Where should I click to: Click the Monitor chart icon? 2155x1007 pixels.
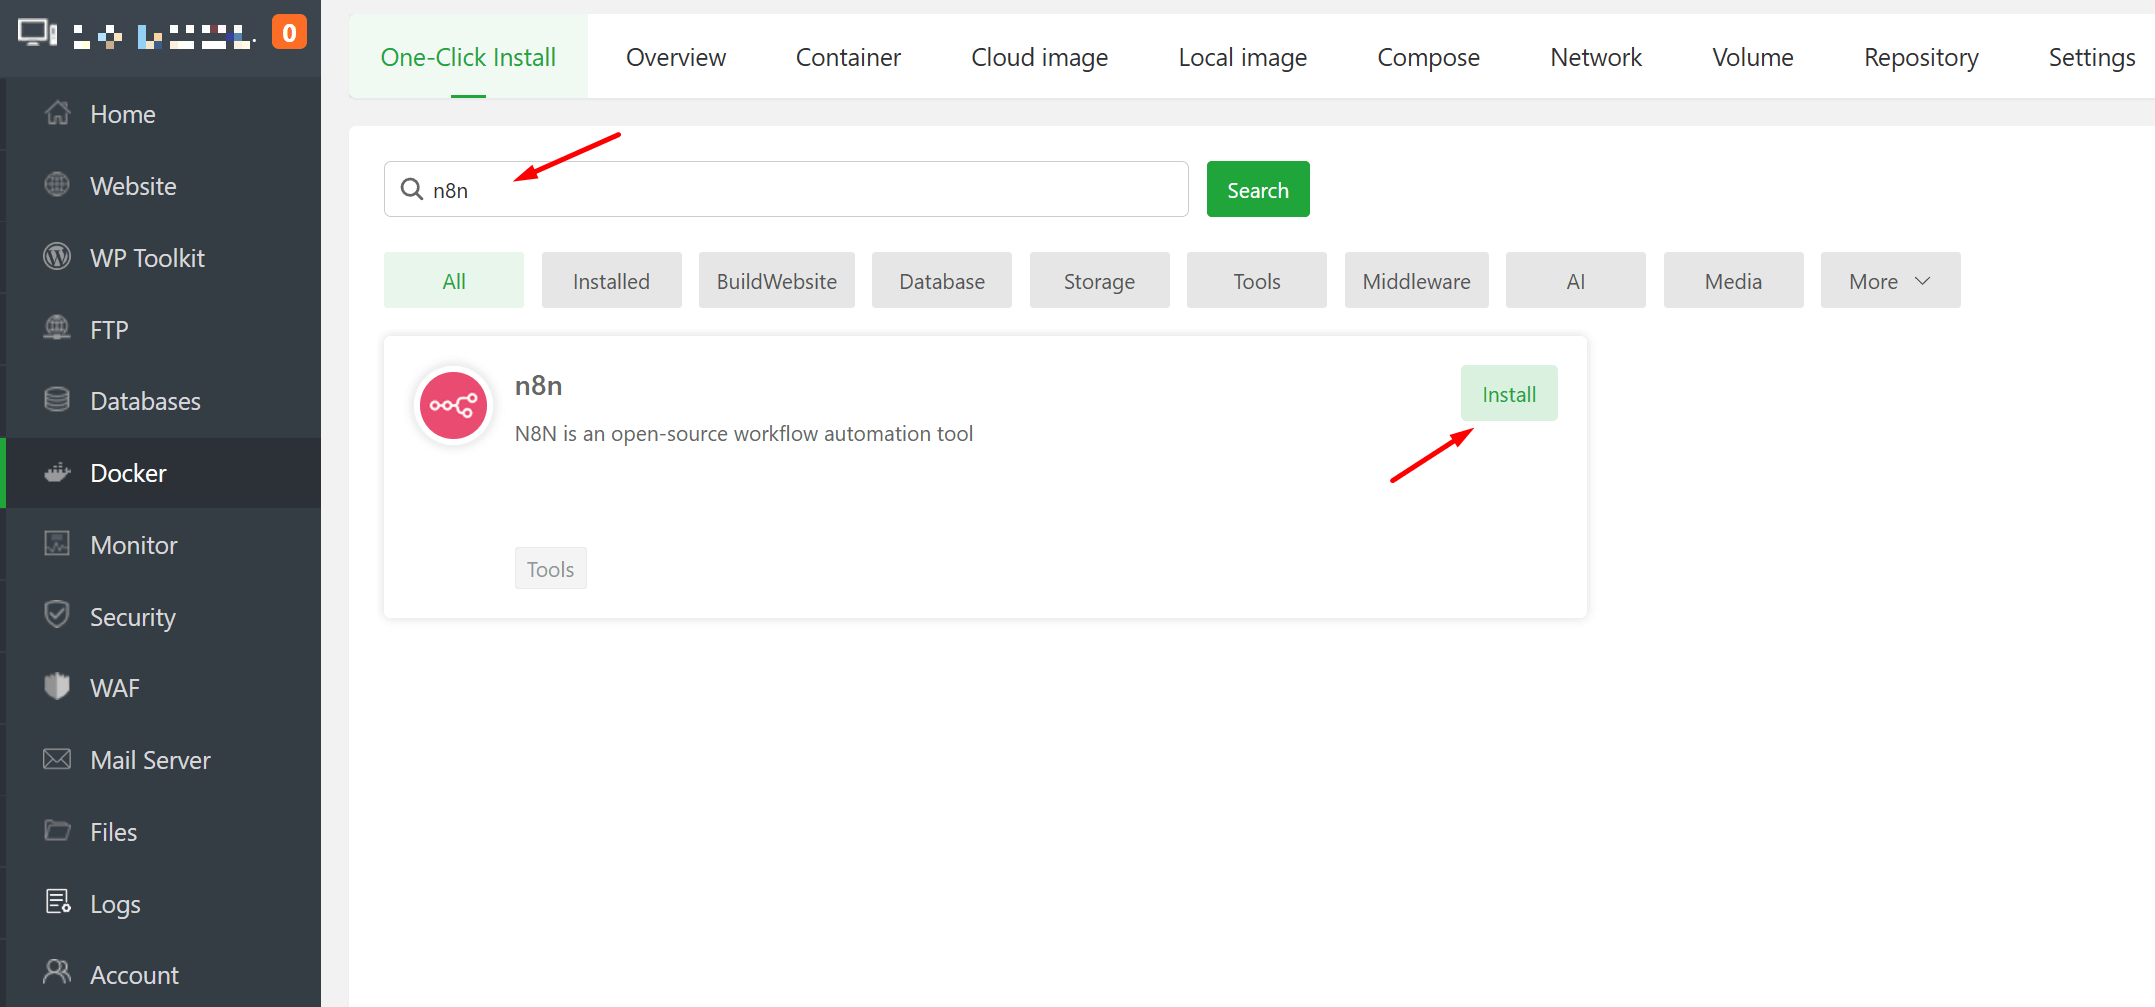coord(58,544)
